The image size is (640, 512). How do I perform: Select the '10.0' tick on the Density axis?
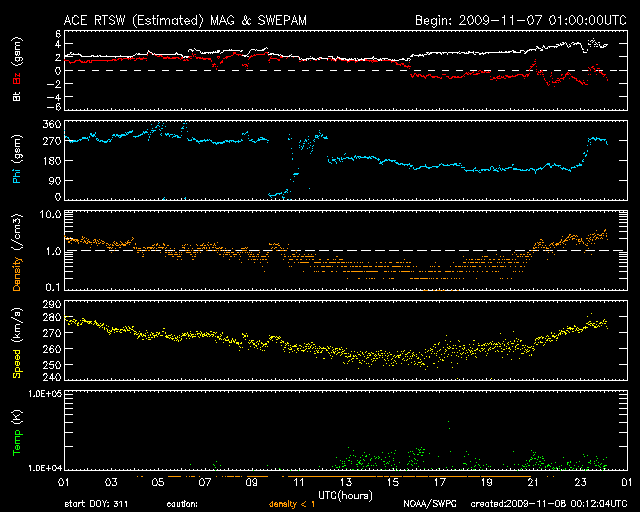tap(51, 214)
